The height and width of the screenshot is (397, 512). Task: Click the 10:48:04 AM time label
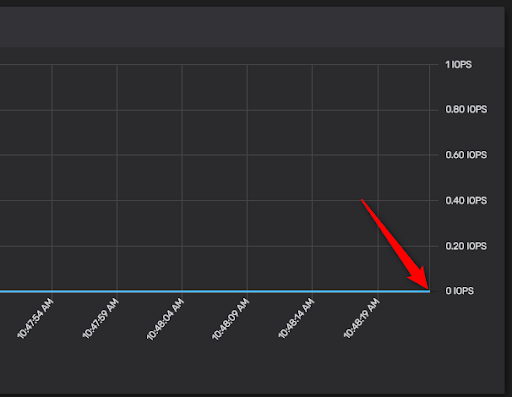click(165, 319)
